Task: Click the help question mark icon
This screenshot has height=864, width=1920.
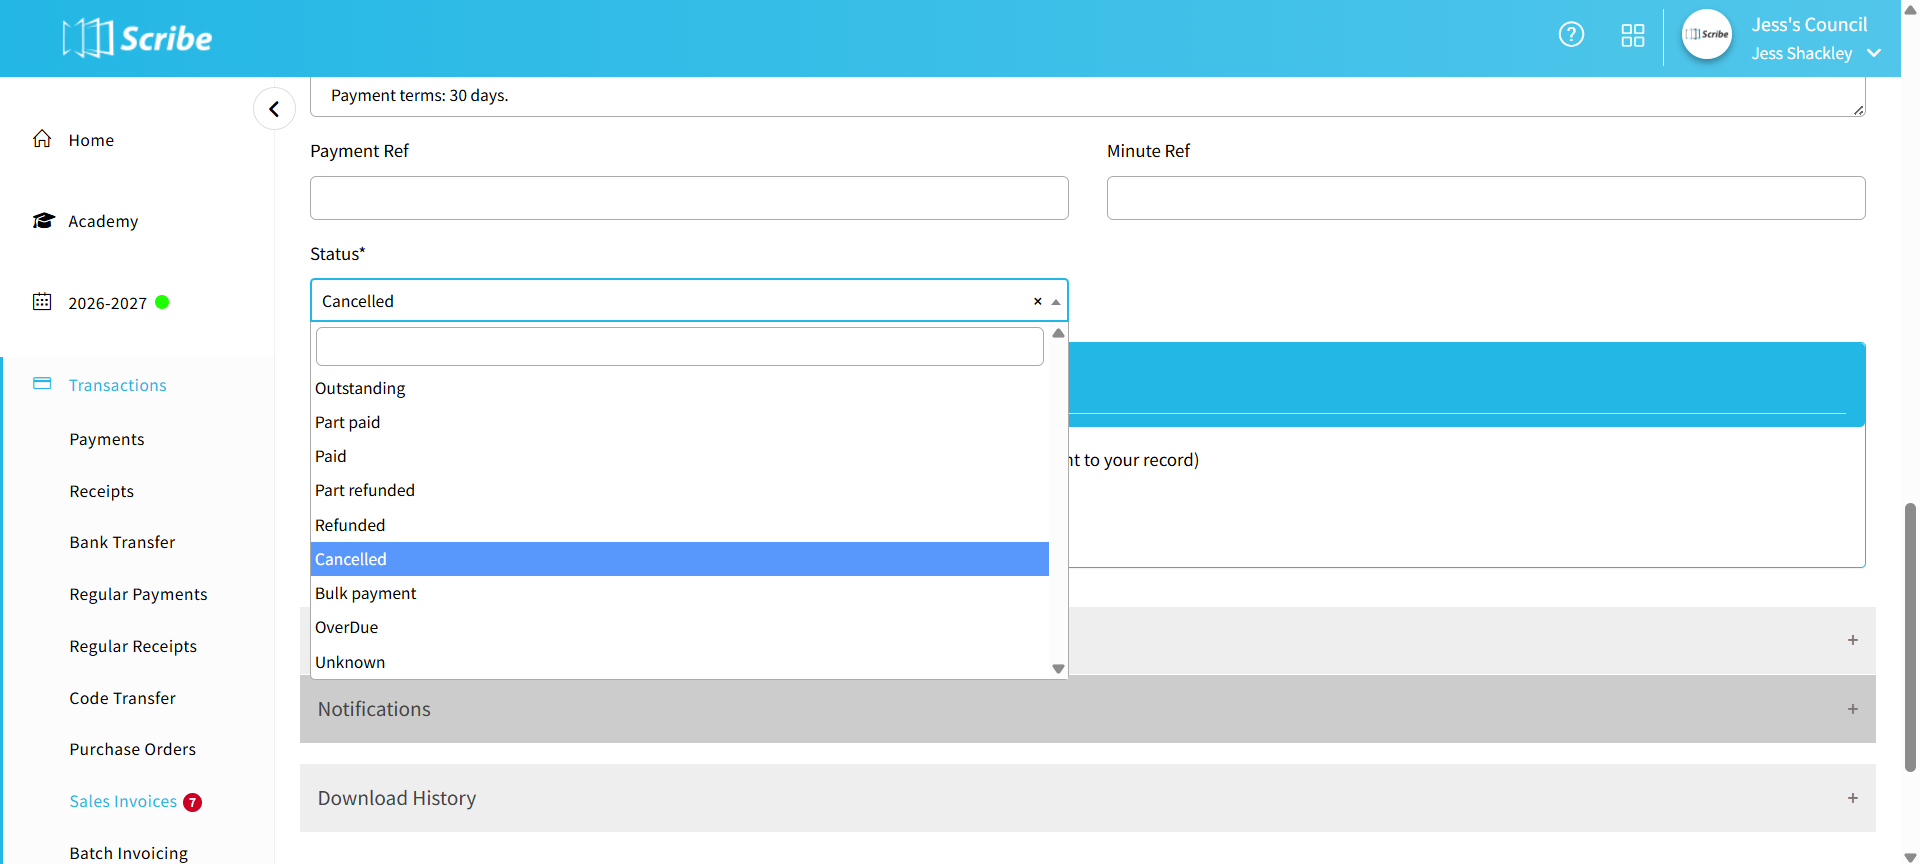Action: tap(1571, 35)
